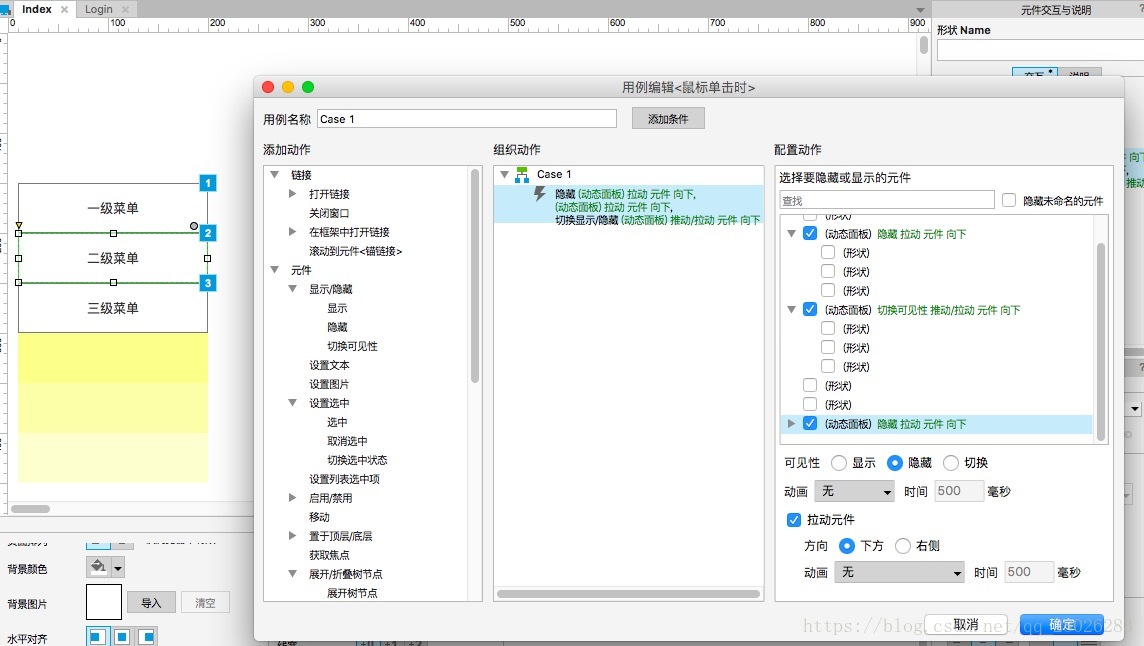Click the 用例名称 Case 1 field
This screenshot has width=1144, height=646.
467,119
